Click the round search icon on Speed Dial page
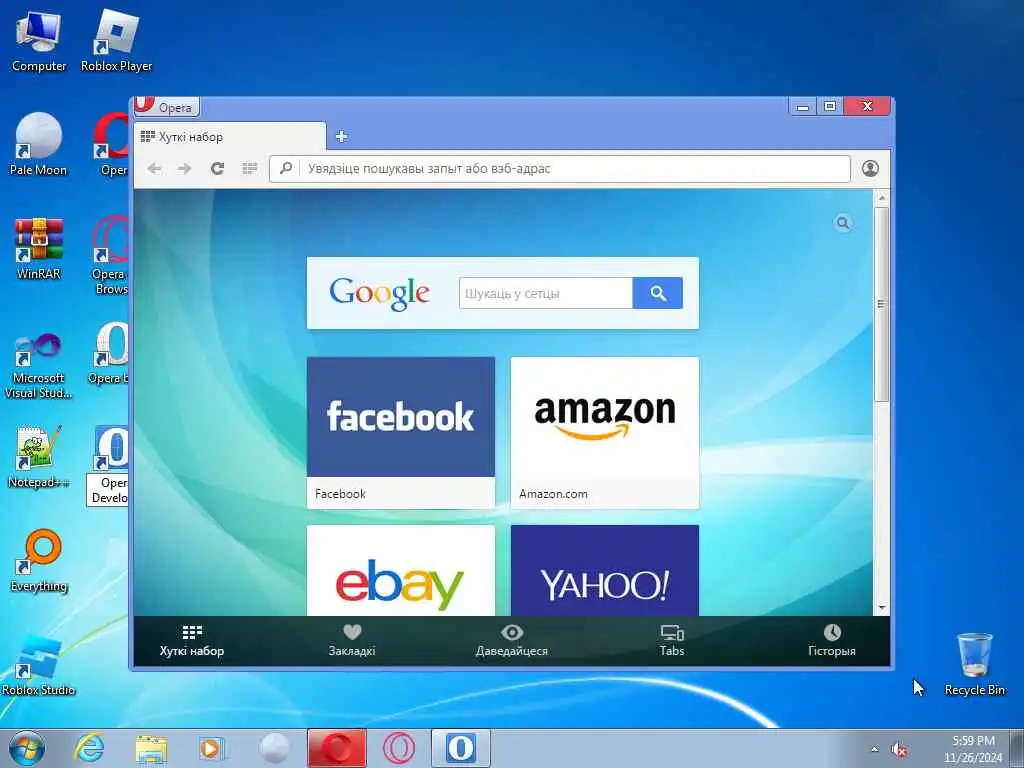This screenshot has width=1024, height=768. click(843, 223)
